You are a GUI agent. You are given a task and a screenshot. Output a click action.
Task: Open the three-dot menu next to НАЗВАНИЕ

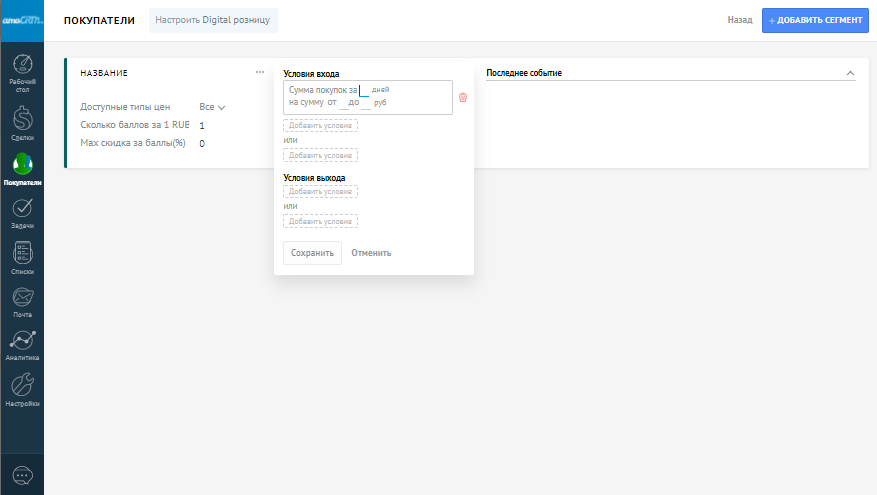click(x=260, y=72)
